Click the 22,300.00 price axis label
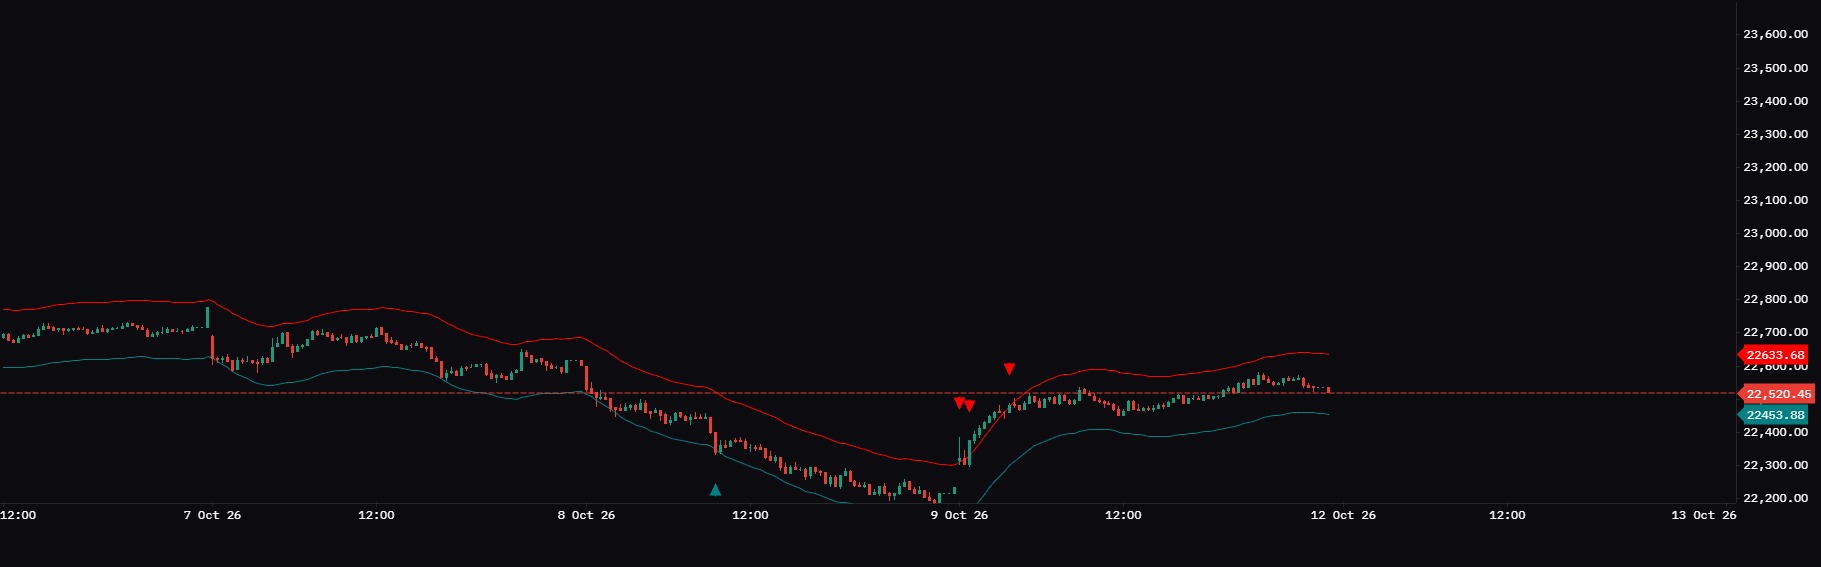1821x567 pixels. tap(1775, 465)
